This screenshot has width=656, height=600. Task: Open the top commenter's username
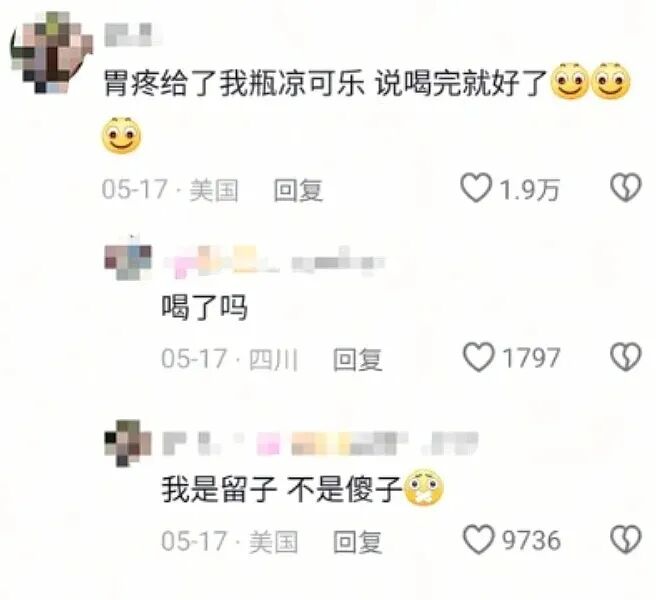point(133,35)
